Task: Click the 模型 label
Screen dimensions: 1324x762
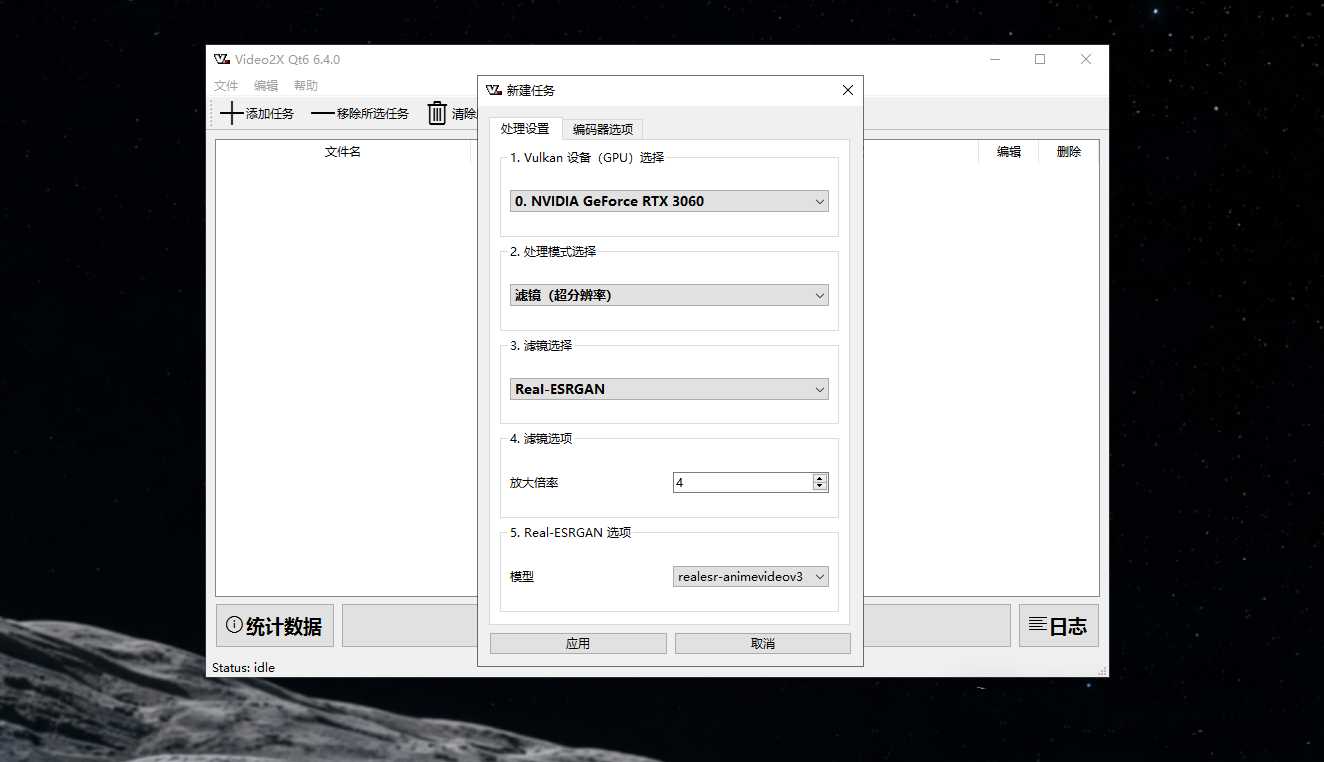Action: click(x=522, y=576)
